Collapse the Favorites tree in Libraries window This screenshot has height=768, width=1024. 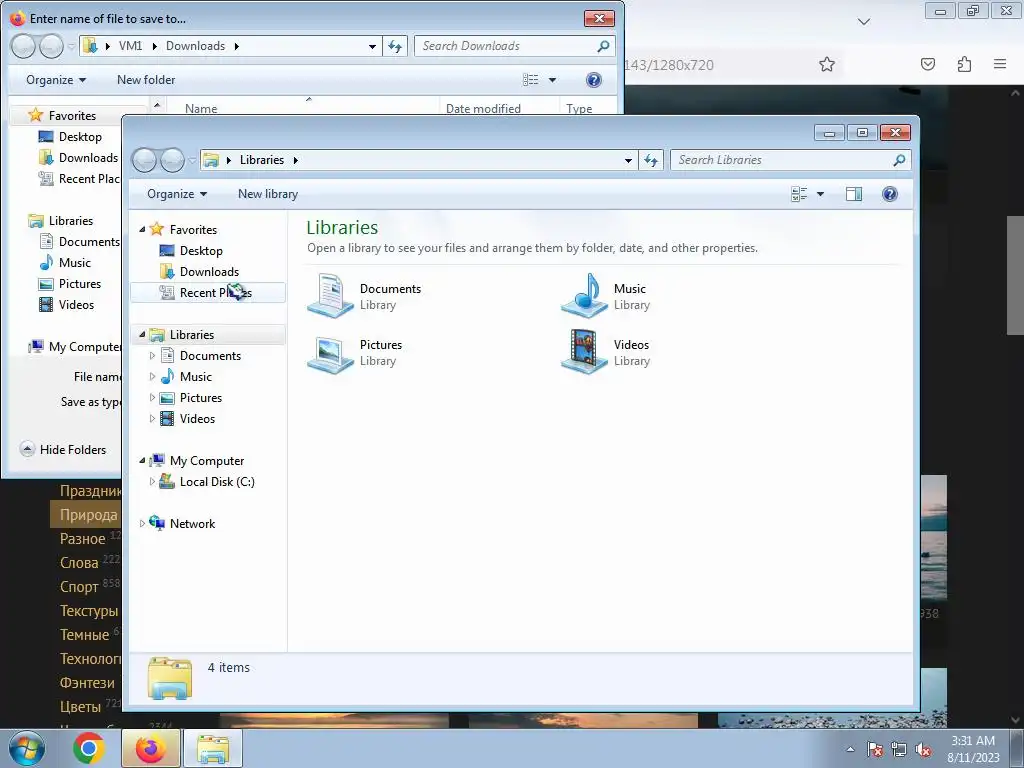coord(142,229)
